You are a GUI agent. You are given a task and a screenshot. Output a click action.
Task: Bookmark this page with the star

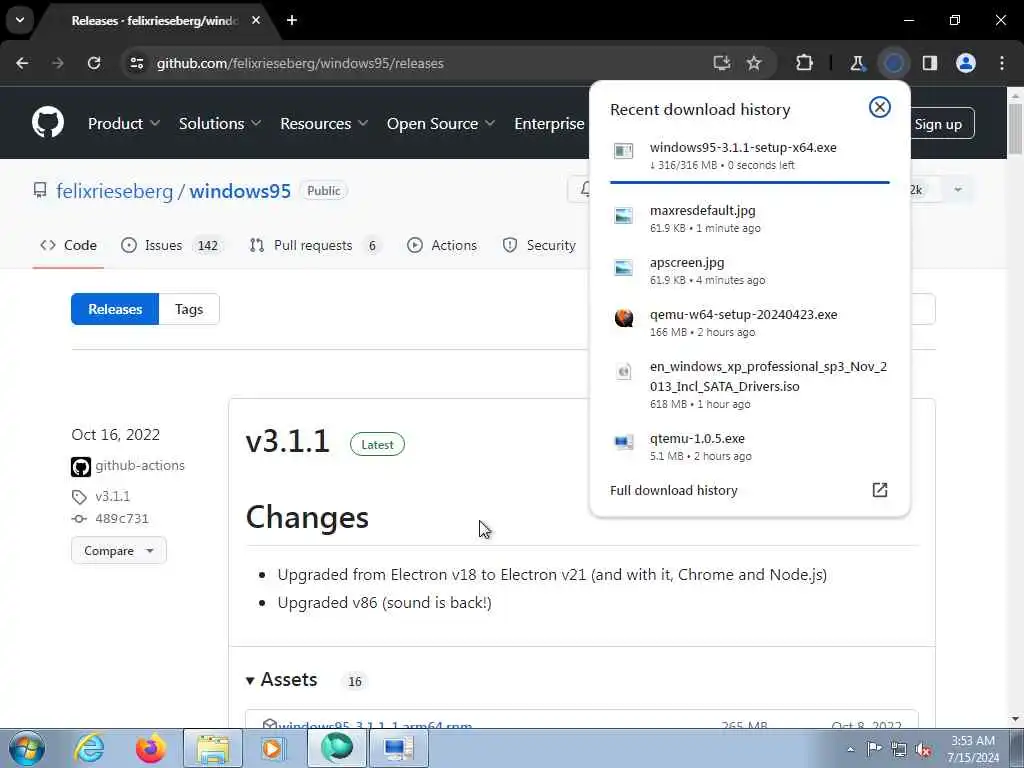tap(754, 63)
